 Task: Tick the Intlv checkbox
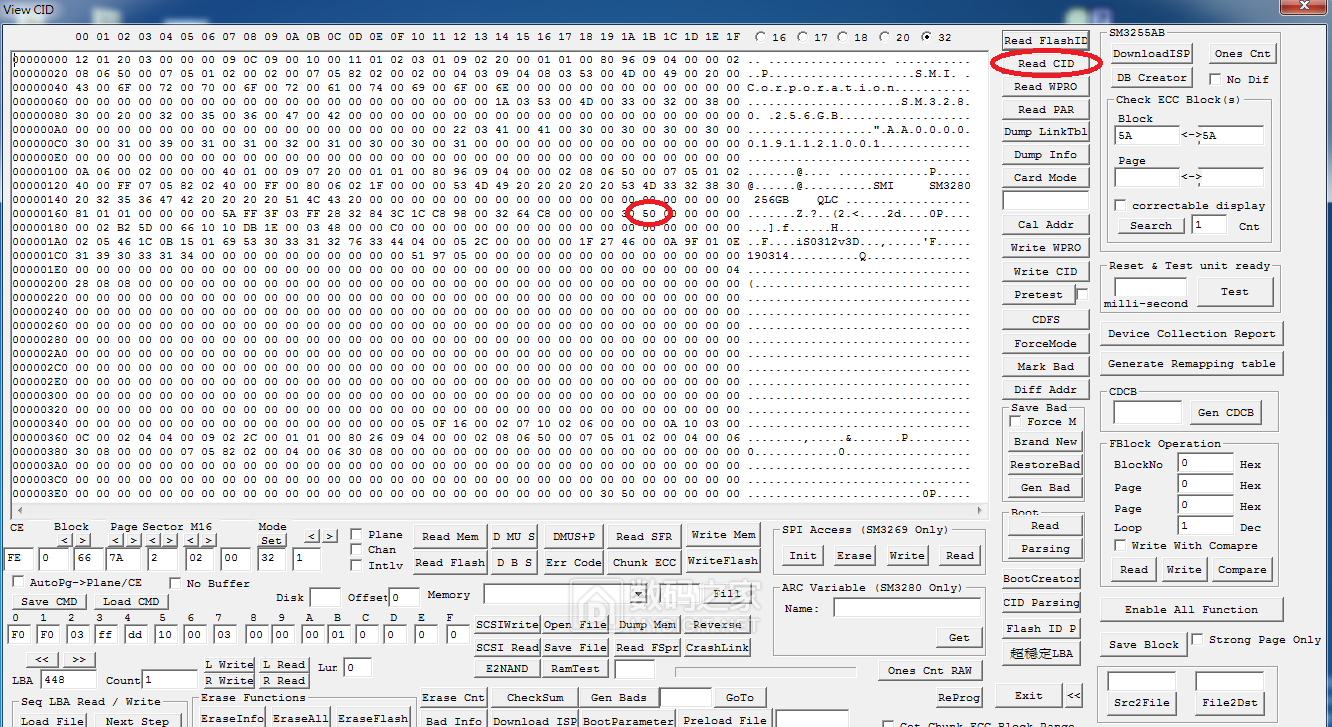pos(356,565)
